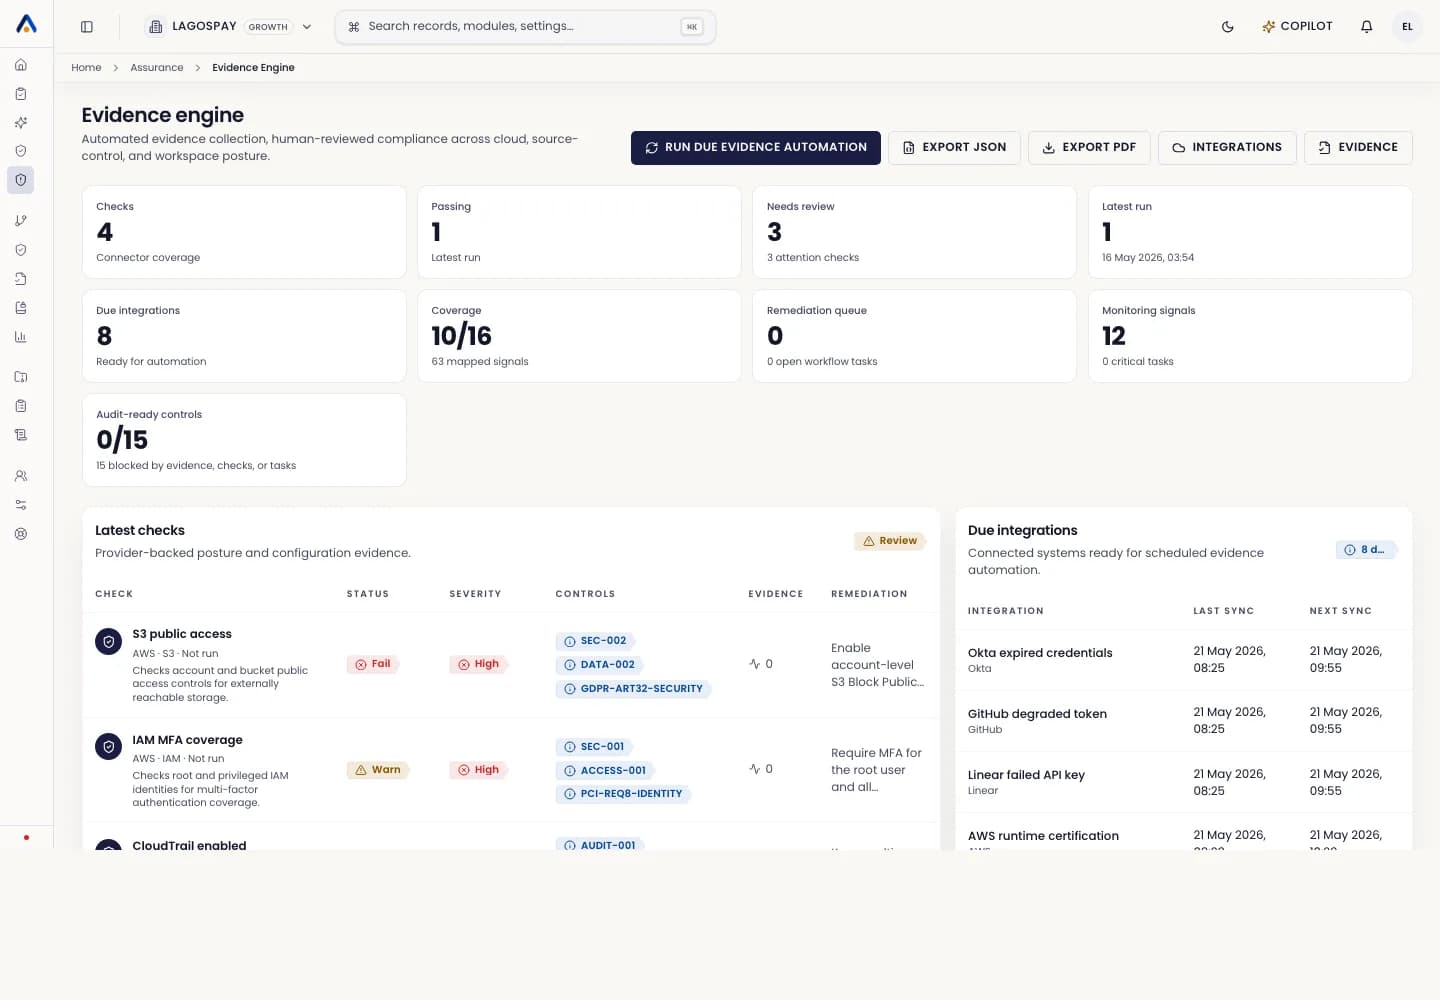Click the home icon in the sidebar
Screen dimensions: 1440x1000
pyautogui.click(x=20, y=65)
